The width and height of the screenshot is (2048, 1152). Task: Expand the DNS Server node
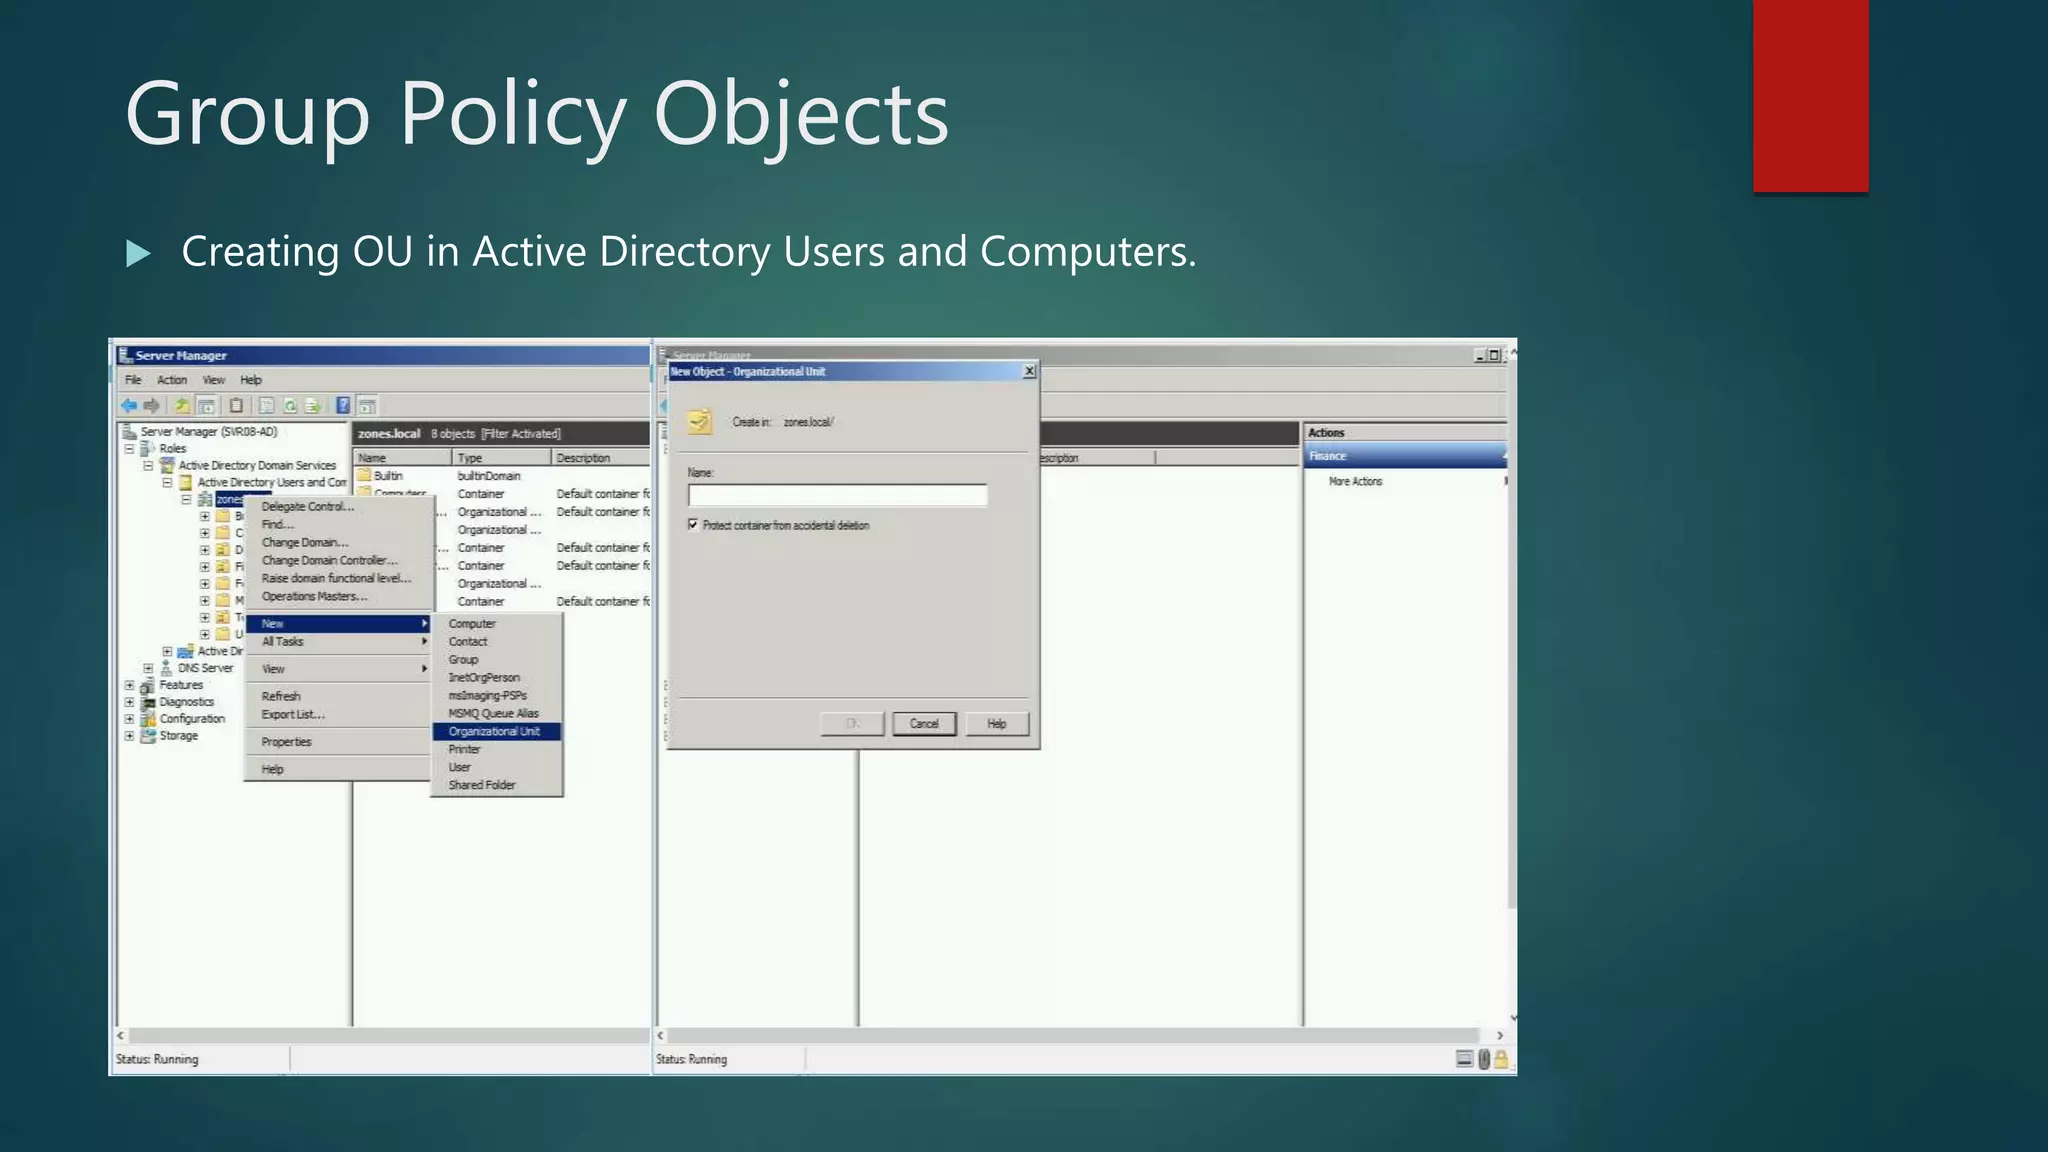148,668
